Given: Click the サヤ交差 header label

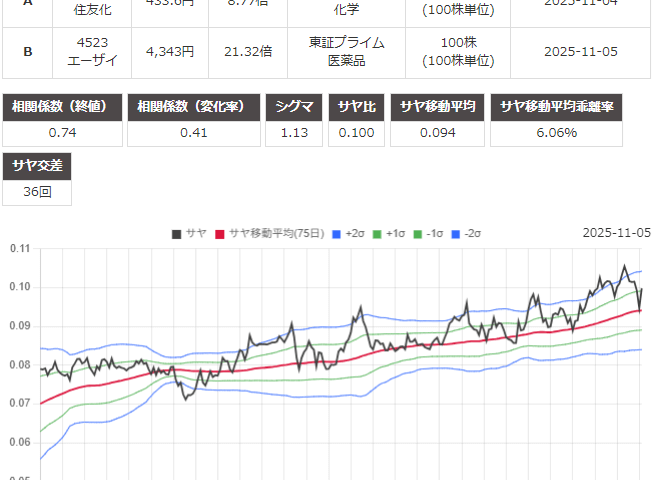Looking at the screenshot, I should 38,165.
